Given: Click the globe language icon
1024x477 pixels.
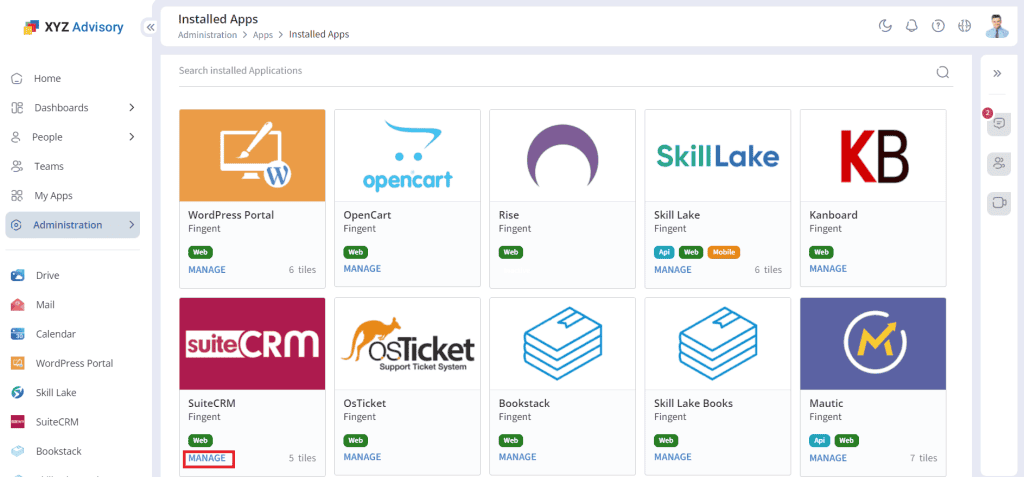Looking at the screenshot, I should 965,26.
